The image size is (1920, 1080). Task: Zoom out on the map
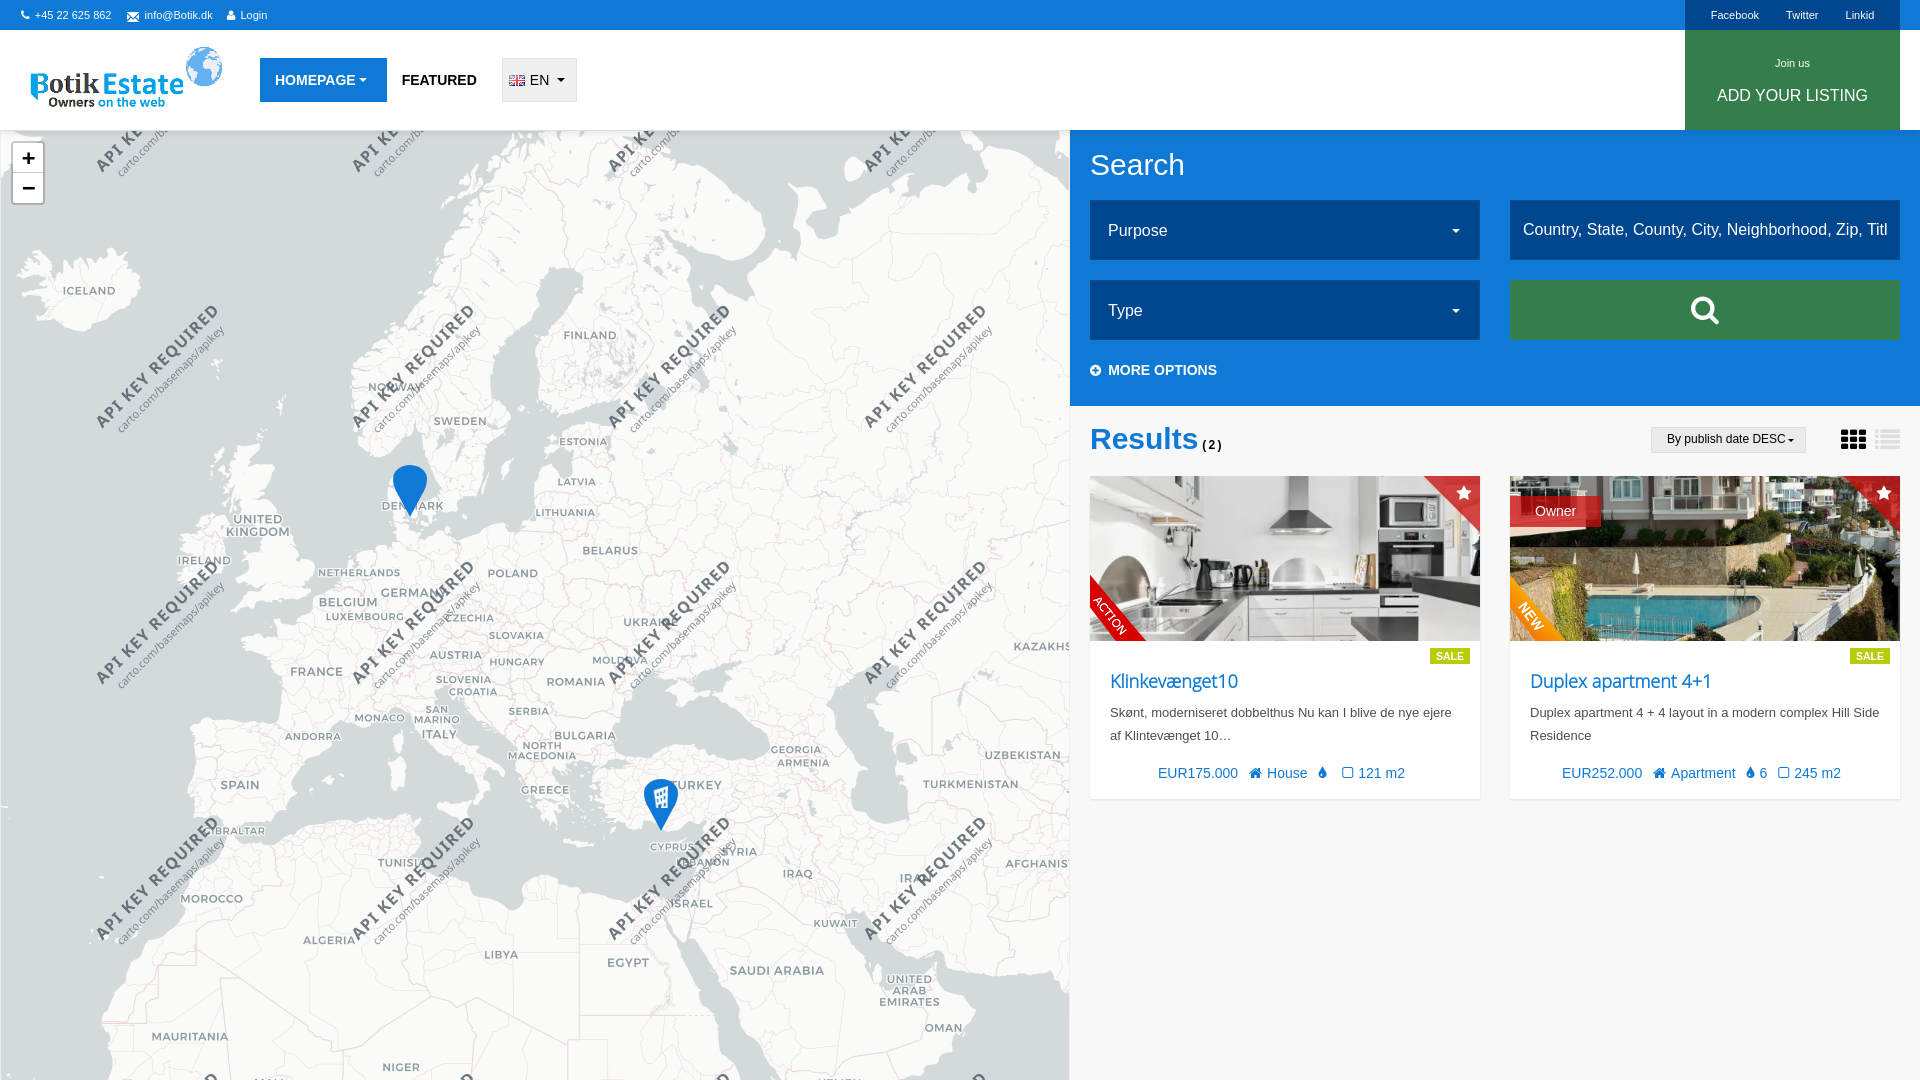(x=28, y=188)
